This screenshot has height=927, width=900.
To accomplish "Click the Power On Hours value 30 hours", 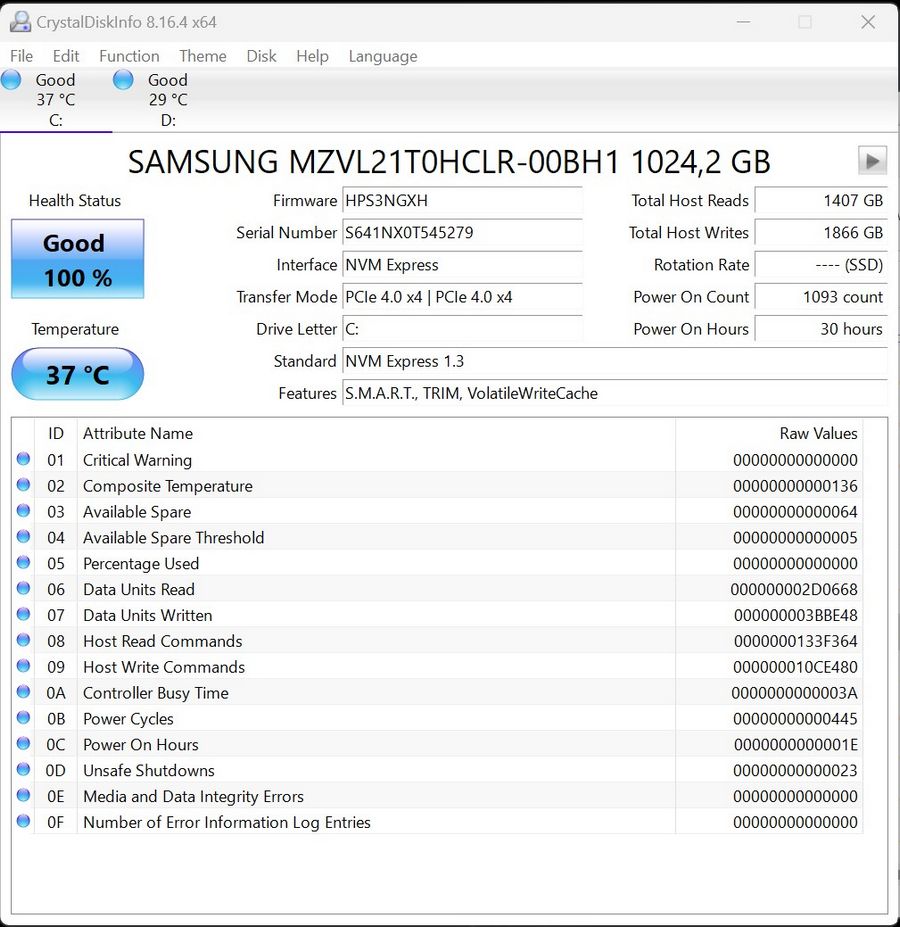I will [821, 329].
